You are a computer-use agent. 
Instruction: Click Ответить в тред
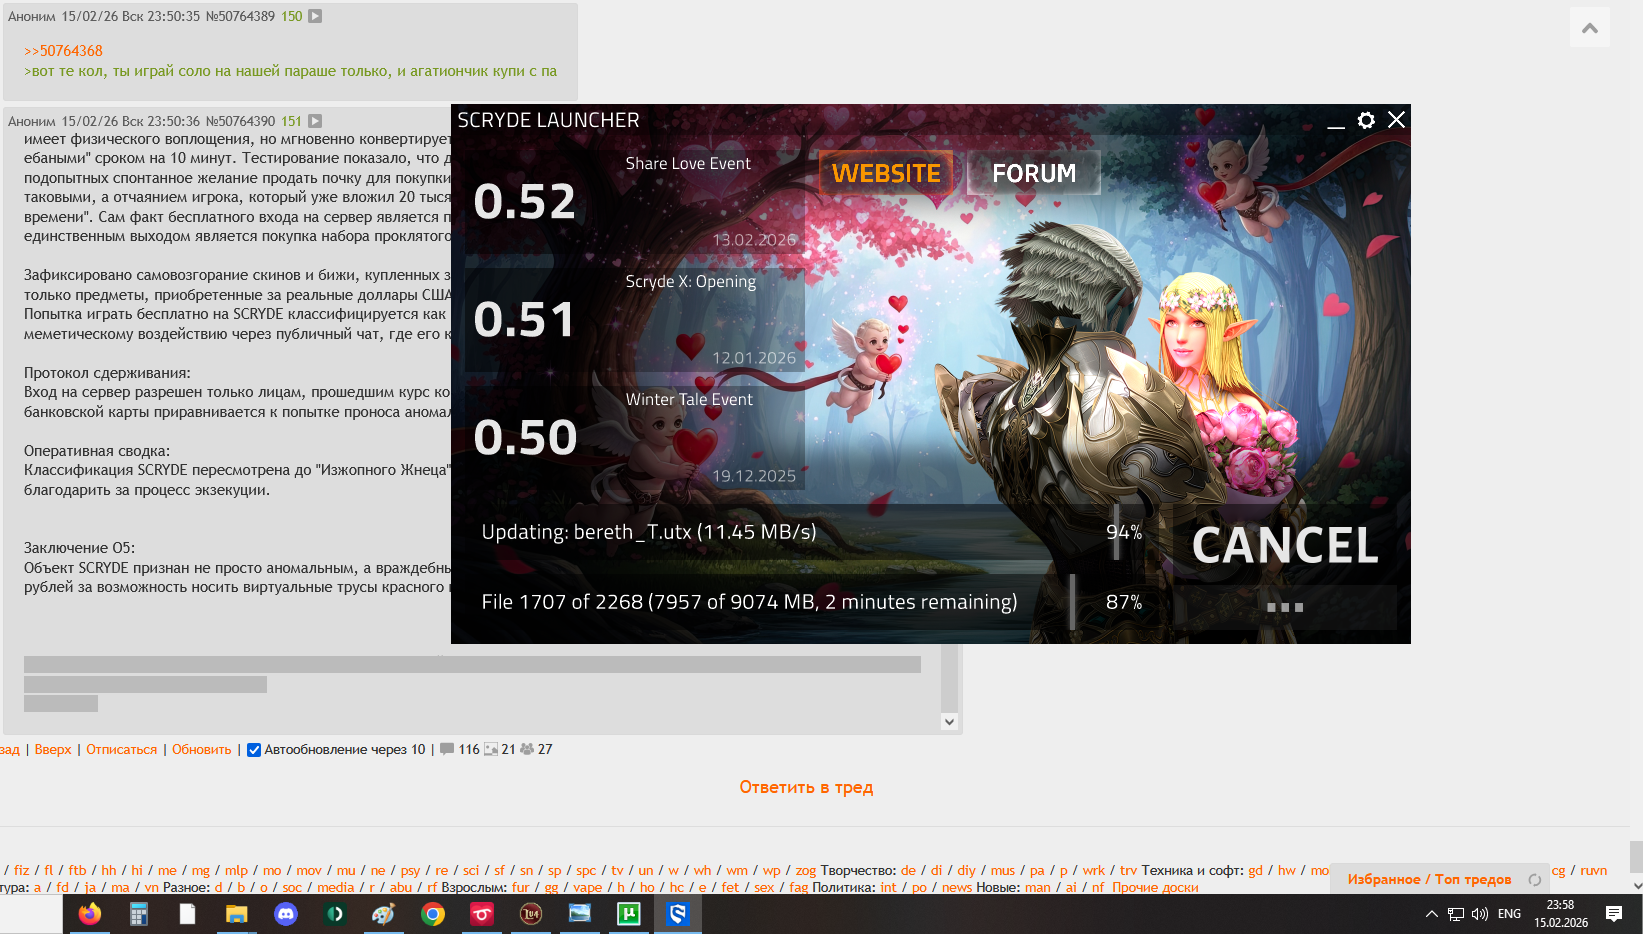[806, 787]
